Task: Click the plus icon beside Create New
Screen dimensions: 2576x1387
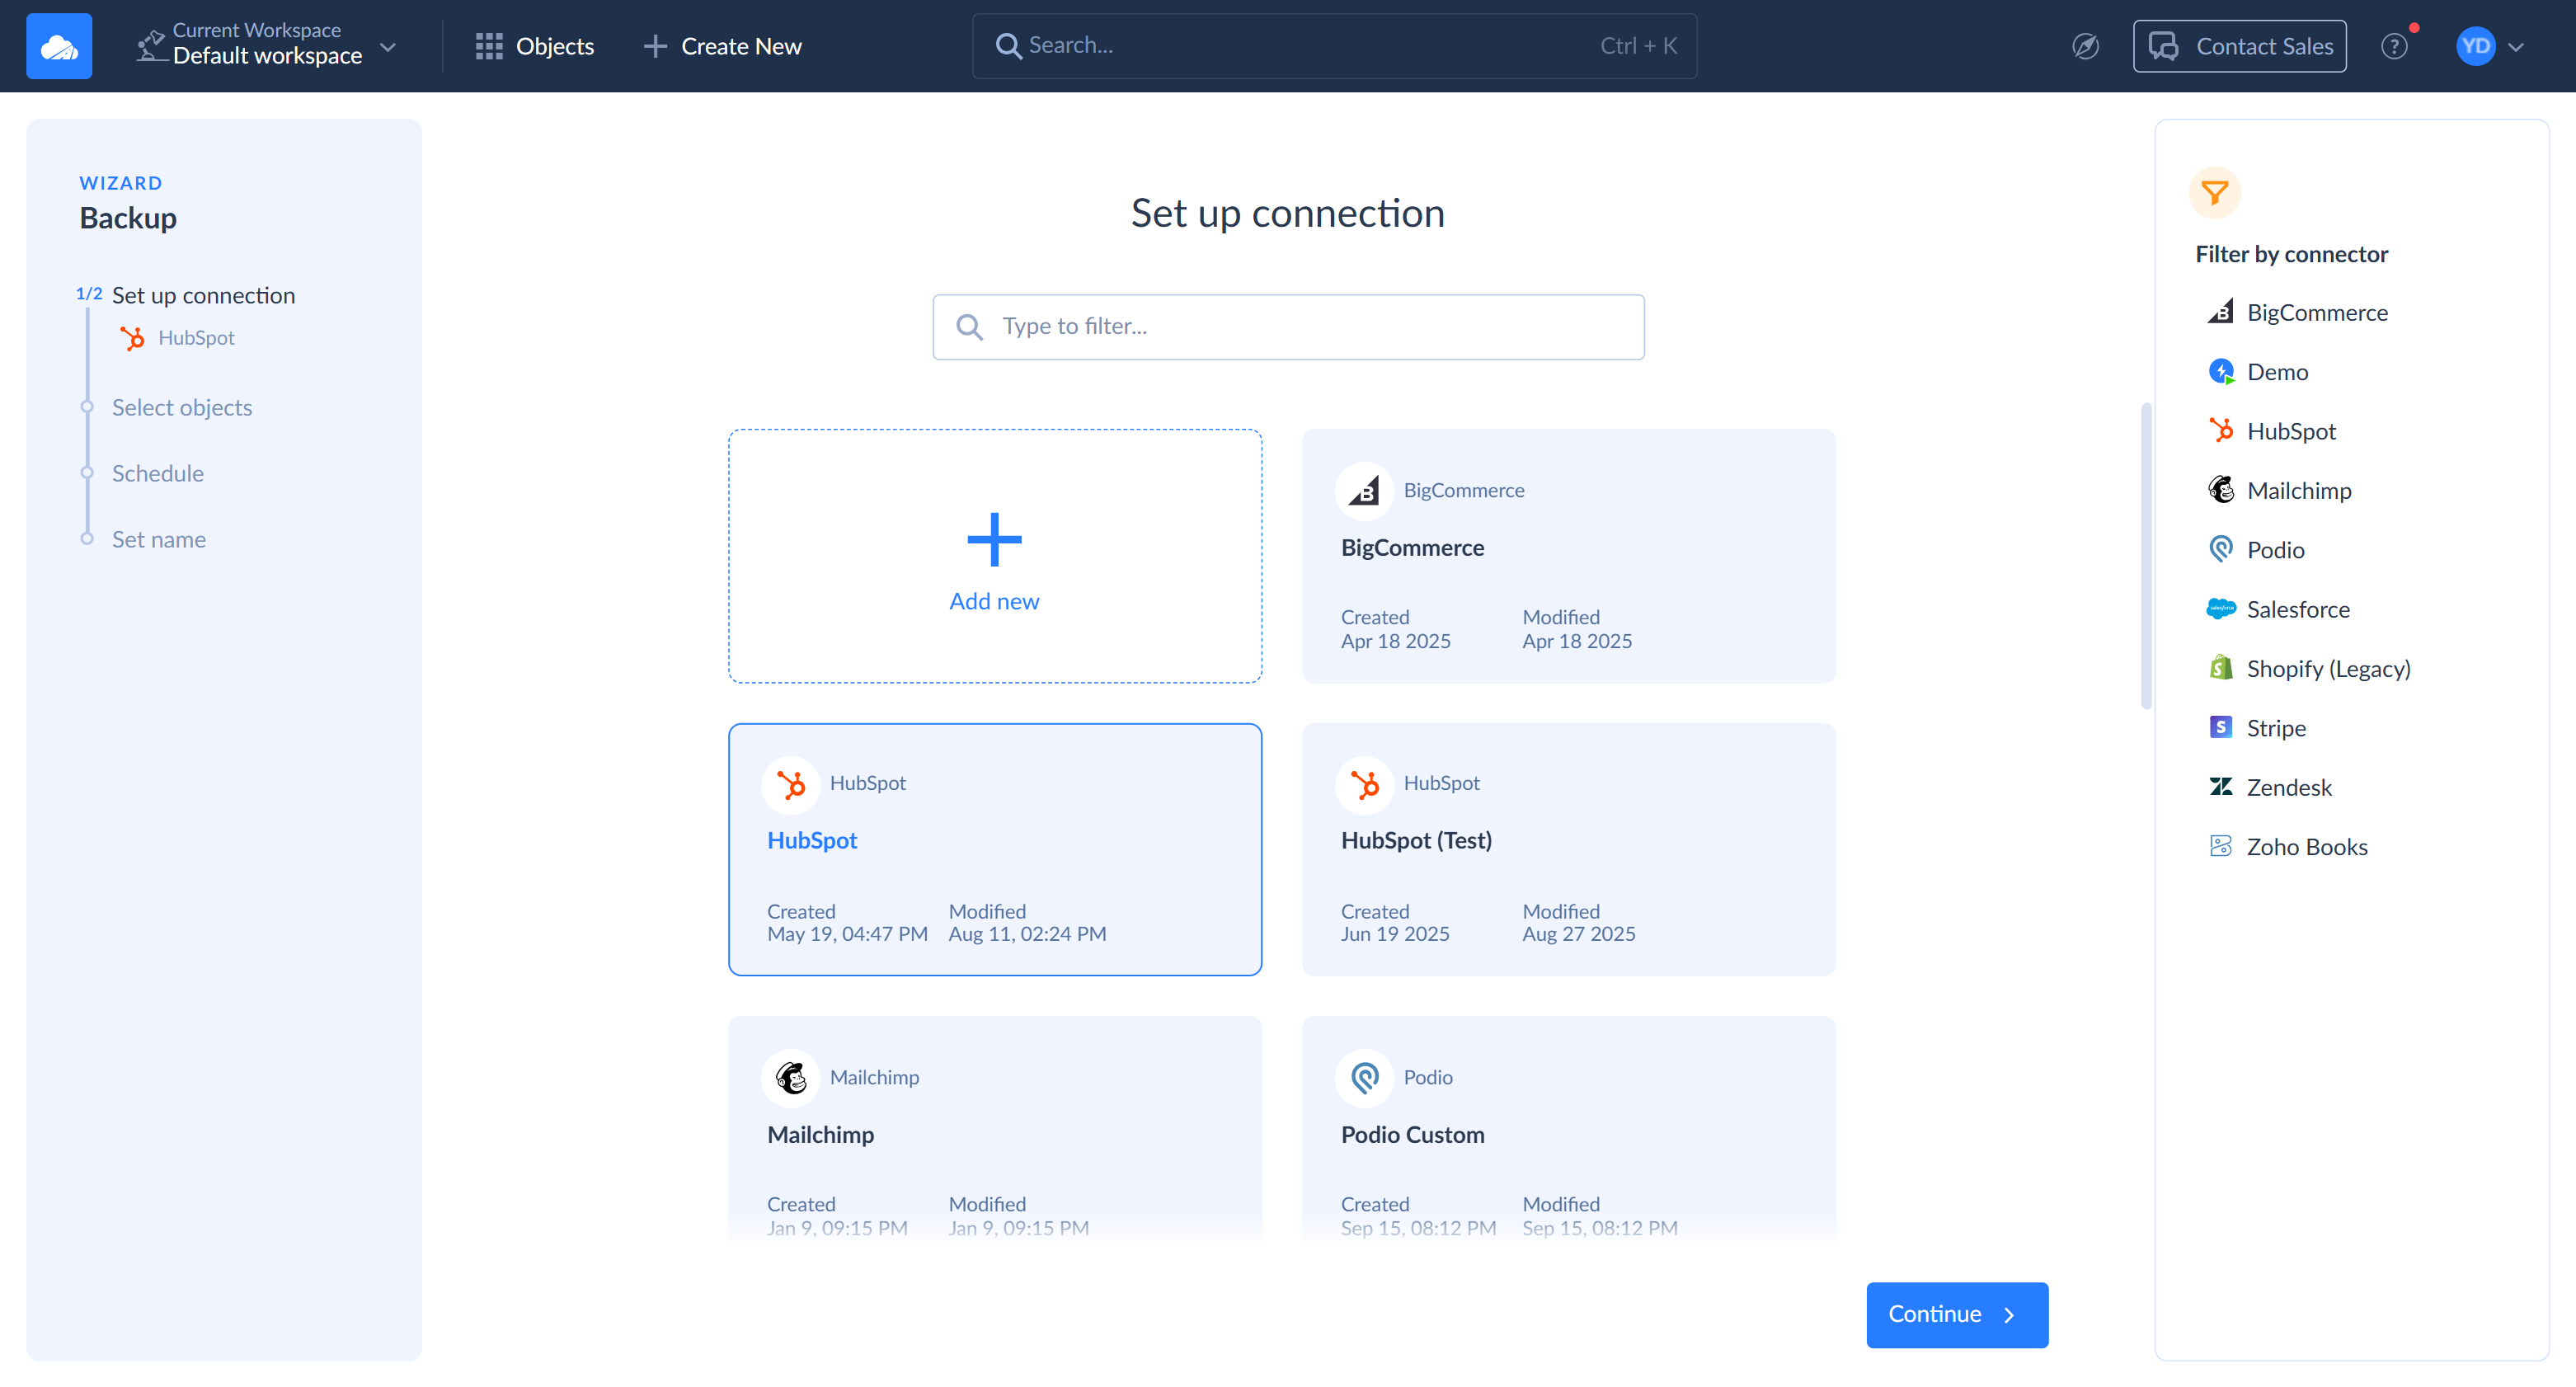Action: (x=655, y=46)
